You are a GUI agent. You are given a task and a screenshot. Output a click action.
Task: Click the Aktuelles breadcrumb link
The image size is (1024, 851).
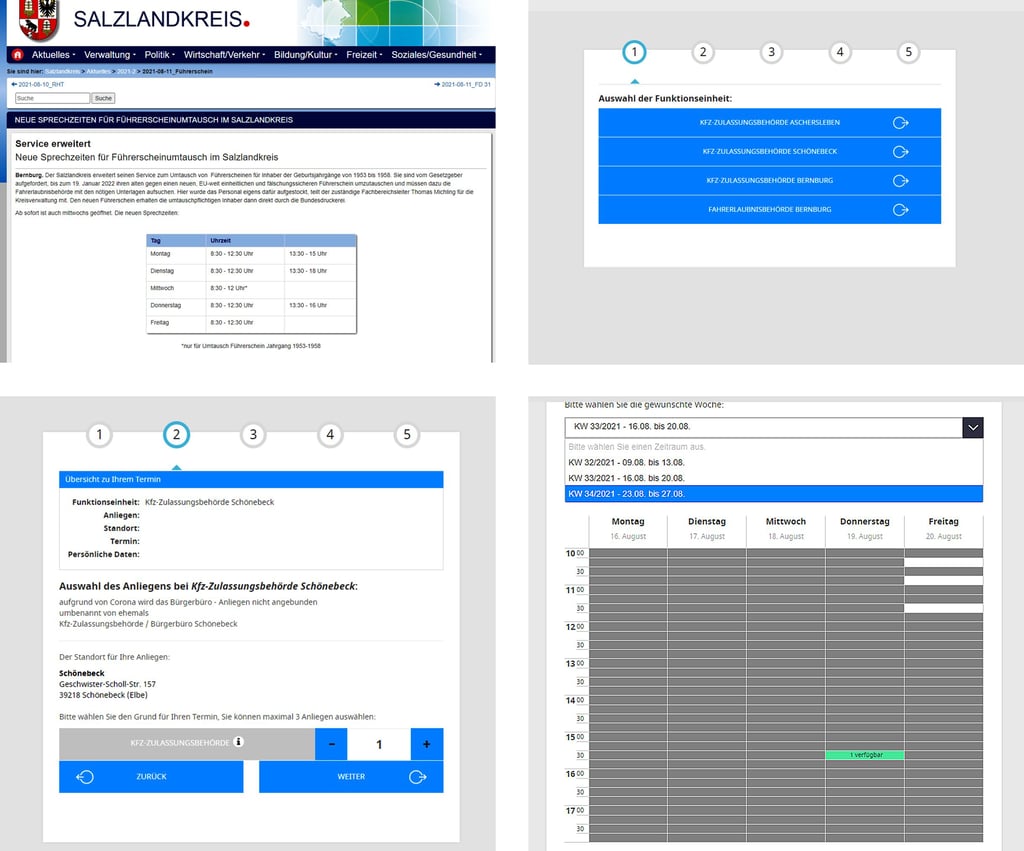[99, 72]
